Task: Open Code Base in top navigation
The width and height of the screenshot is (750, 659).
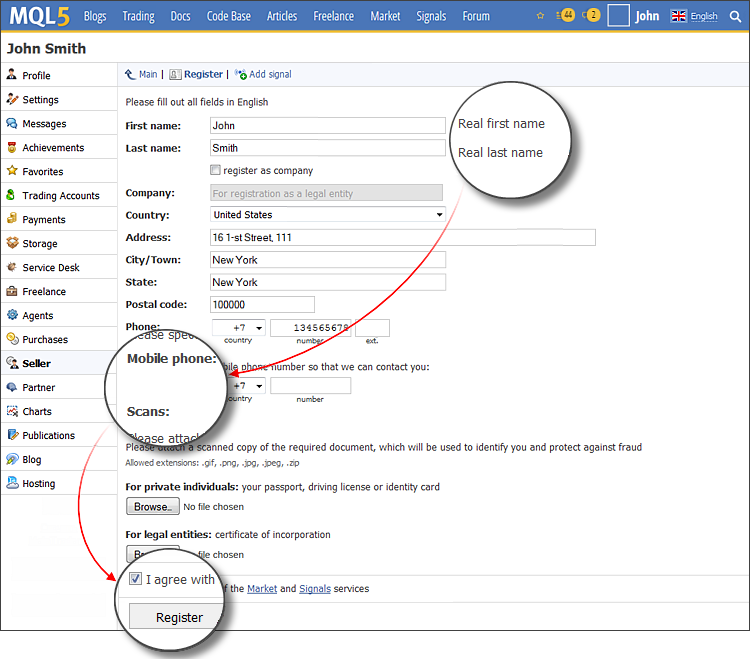Action: click(229, 16)
